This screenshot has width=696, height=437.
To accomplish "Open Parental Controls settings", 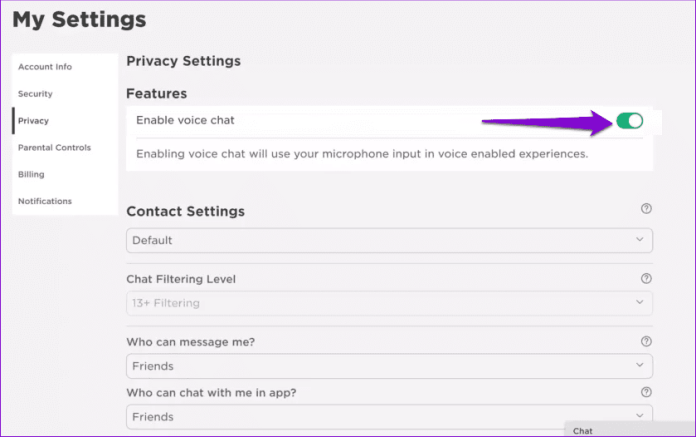I will (54, 148).
